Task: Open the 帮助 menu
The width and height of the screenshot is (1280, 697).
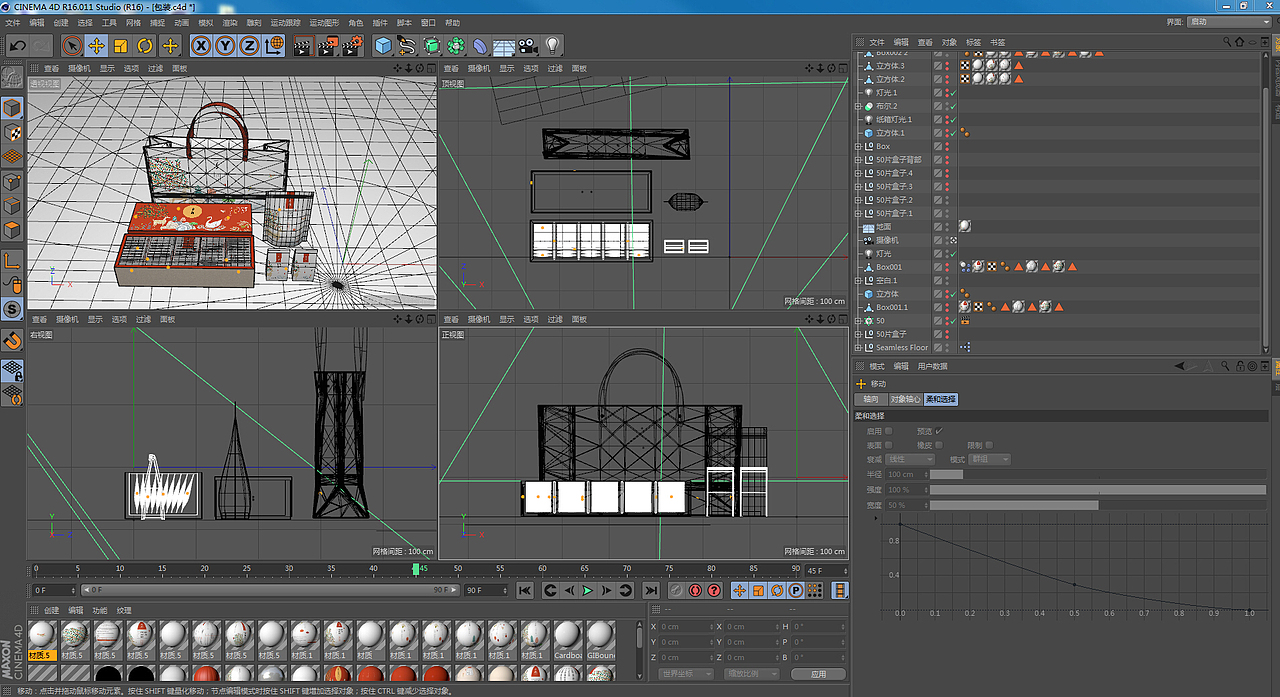Action: pyautogui.click(x=453, y=22)
